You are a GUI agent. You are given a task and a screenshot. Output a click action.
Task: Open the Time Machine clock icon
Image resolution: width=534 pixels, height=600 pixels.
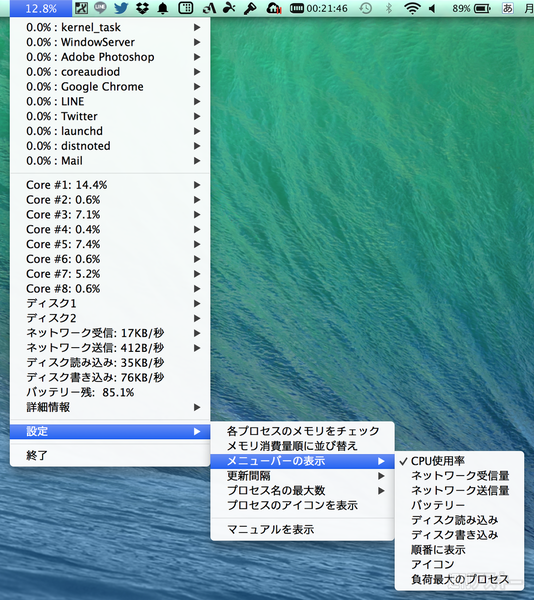[x=366, y=8]
